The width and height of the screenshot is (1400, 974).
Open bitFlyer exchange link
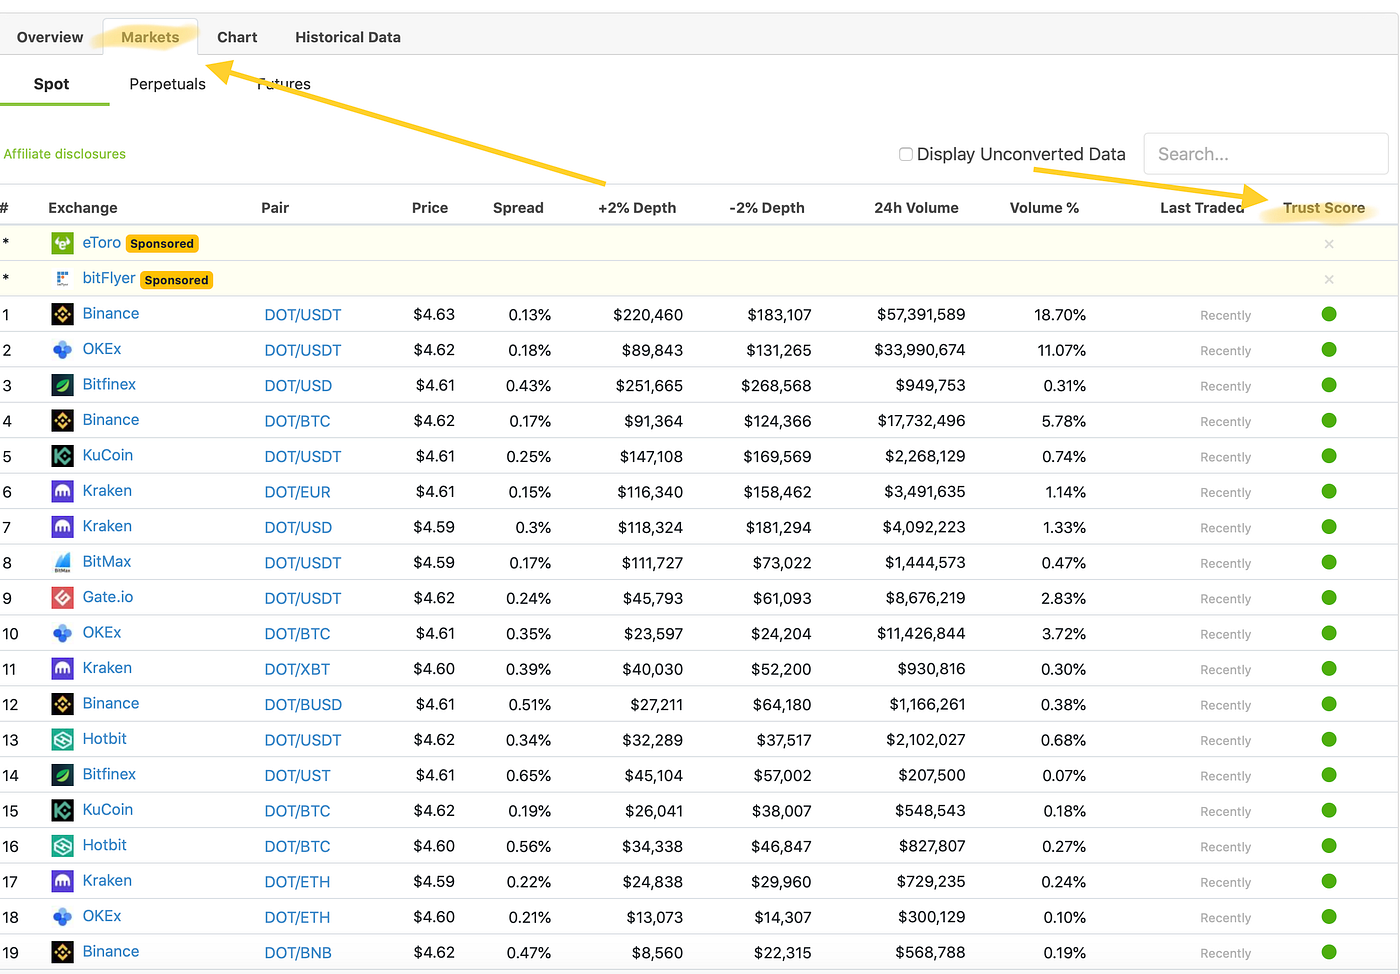click(x=109, y=278)
